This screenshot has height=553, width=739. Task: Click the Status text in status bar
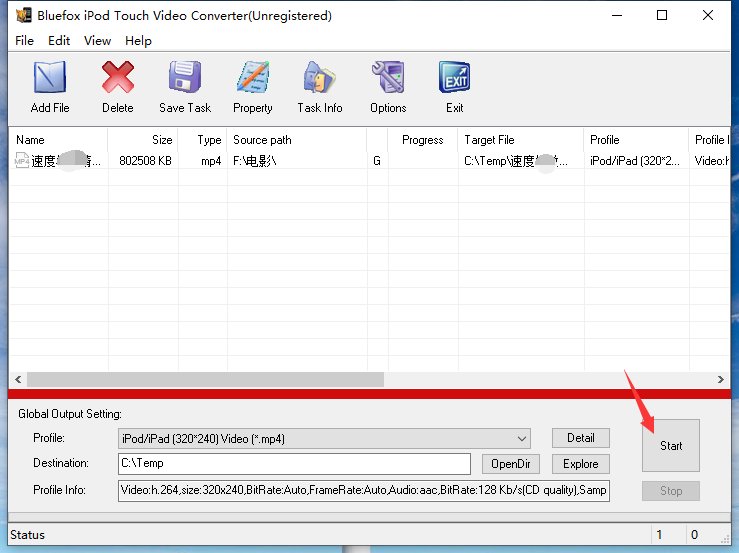click(x=27, y=535)
